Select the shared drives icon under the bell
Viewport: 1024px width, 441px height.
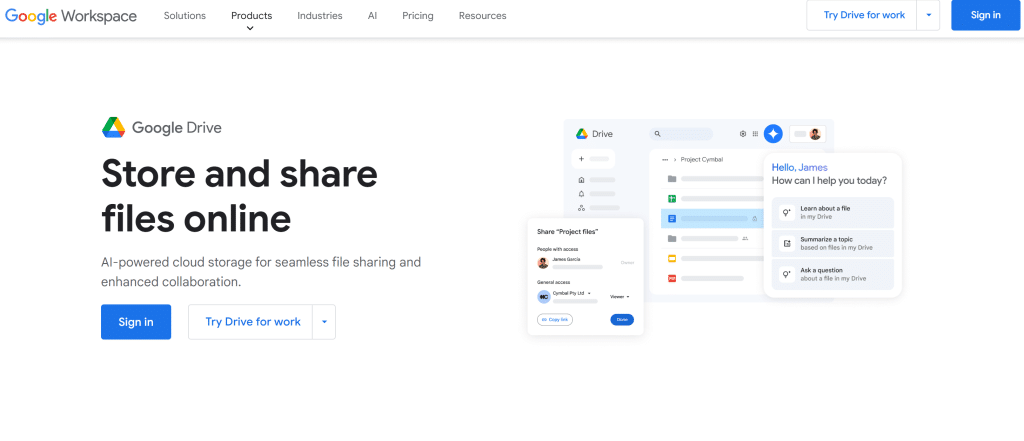point(581,208)
